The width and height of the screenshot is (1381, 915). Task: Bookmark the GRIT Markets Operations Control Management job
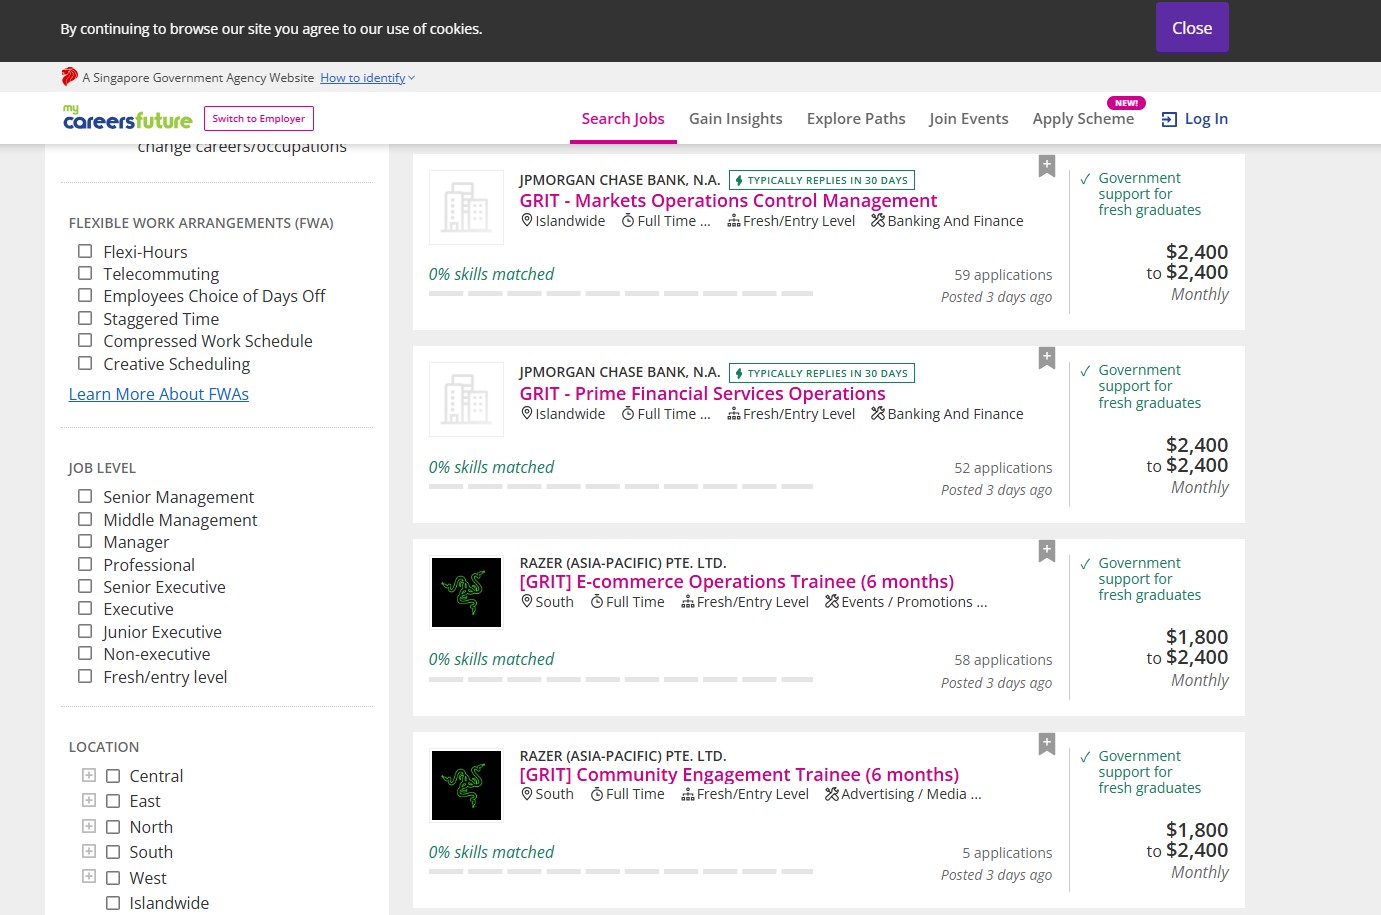click(1046, 166)
